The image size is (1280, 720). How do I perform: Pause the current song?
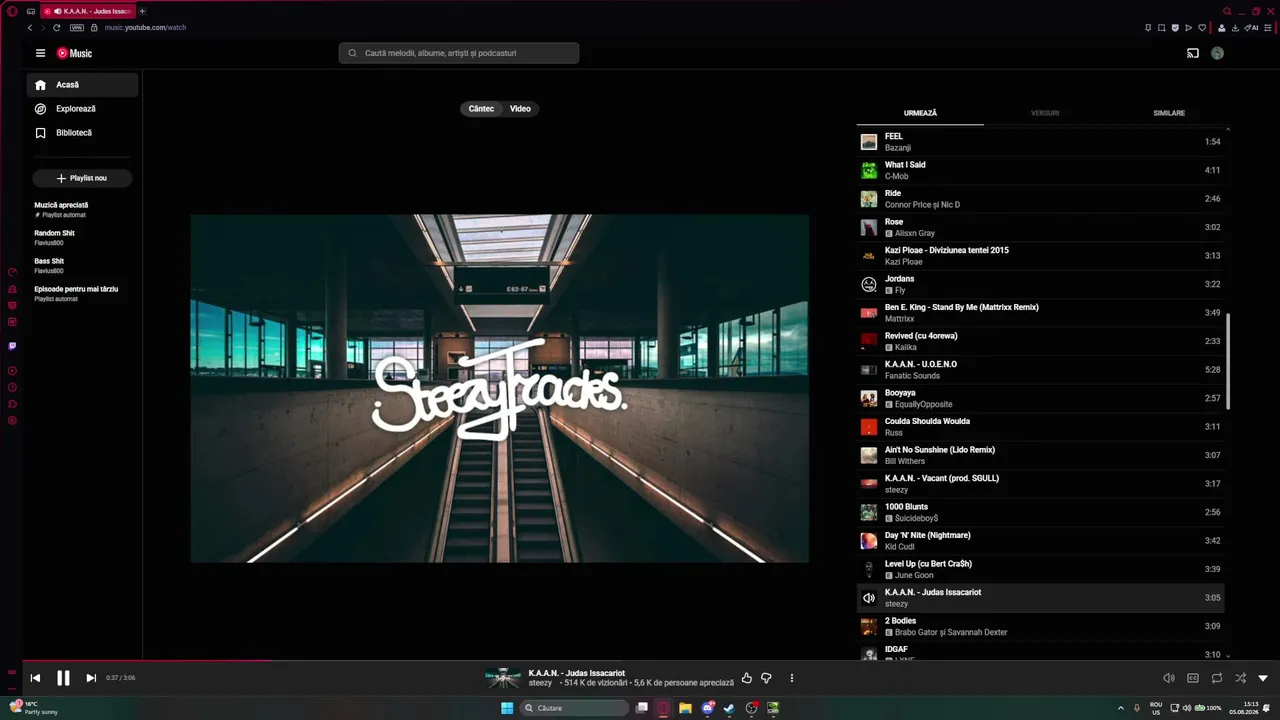click(x=63, y=678)
